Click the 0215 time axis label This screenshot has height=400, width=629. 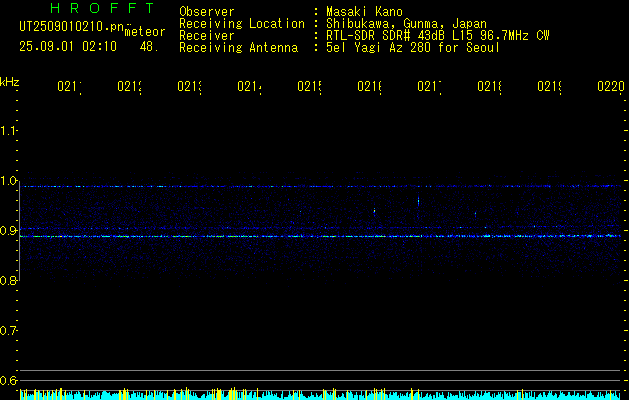pyautogui.click(x=310, y=86)
